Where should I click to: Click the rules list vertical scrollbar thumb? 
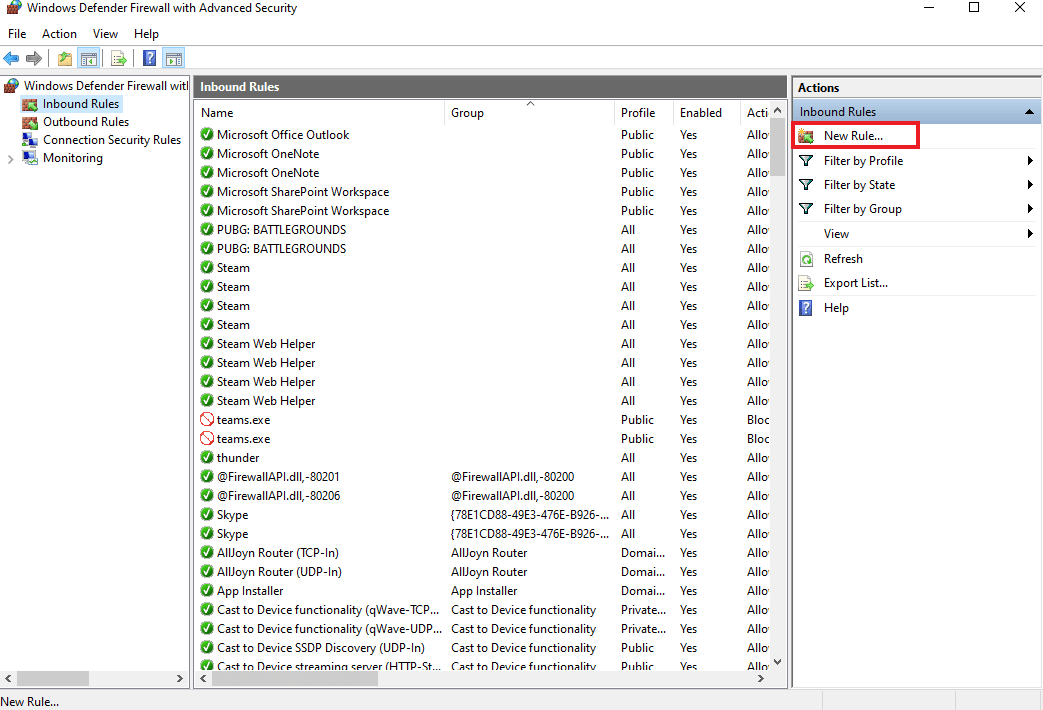tap(777, 147)
